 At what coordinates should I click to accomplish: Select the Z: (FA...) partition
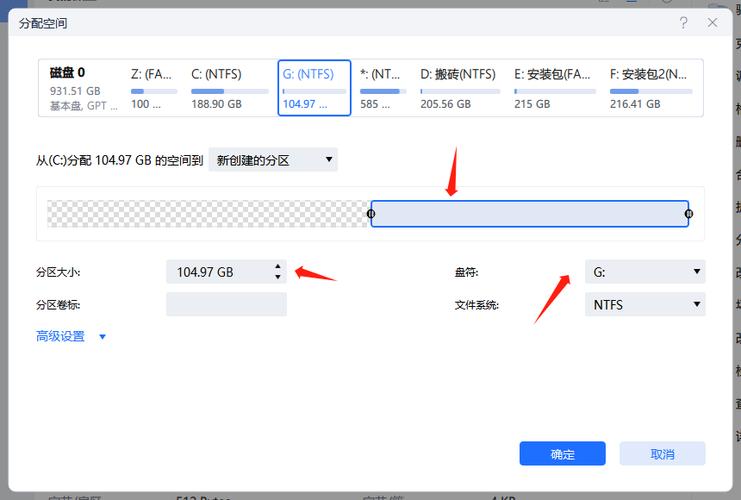coord(154,88)
